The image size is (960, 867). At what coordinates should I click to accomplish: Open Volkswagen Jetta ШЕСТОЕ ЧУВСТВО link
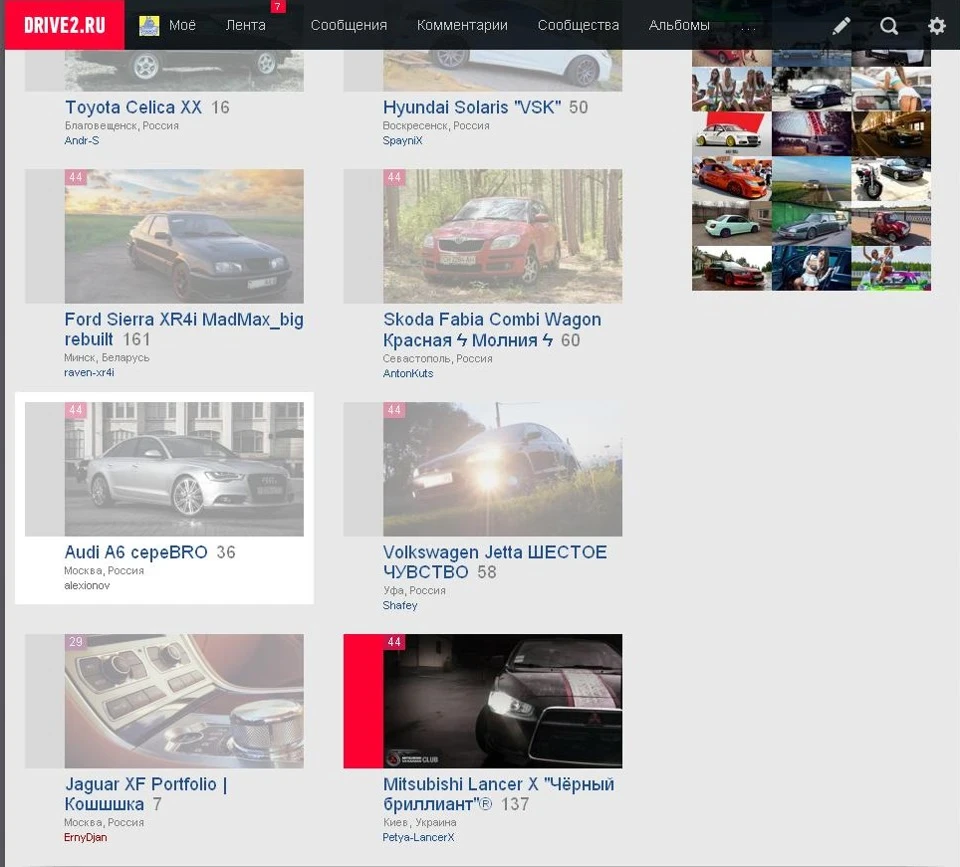pos(495,561)
